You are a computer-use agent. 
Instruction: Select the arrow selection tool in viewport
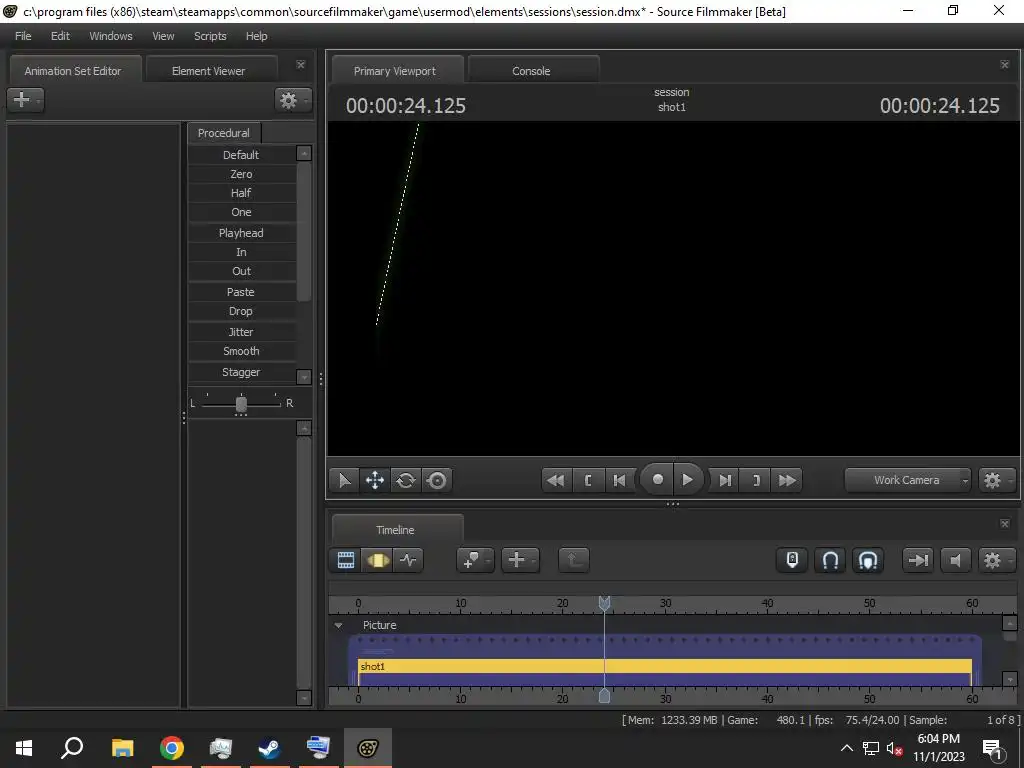coord(344,481)
